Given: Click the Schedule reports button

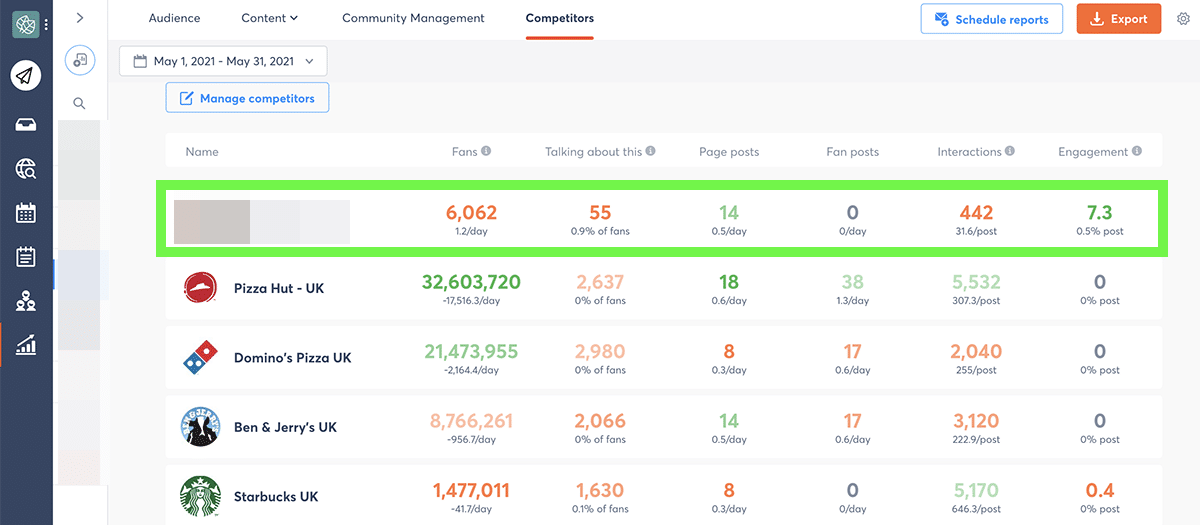Looking at the screenshot, I should [991, 19].
